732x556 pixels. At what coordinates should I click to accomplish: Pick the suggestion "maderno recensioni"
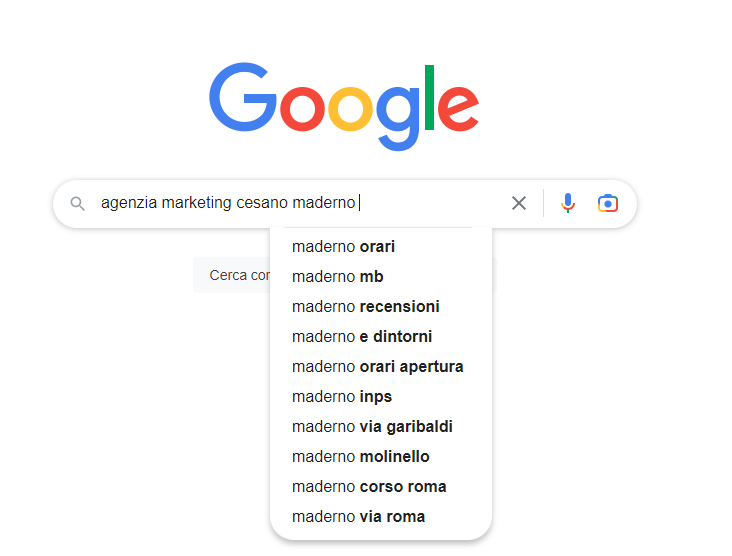tap(366, 306)
